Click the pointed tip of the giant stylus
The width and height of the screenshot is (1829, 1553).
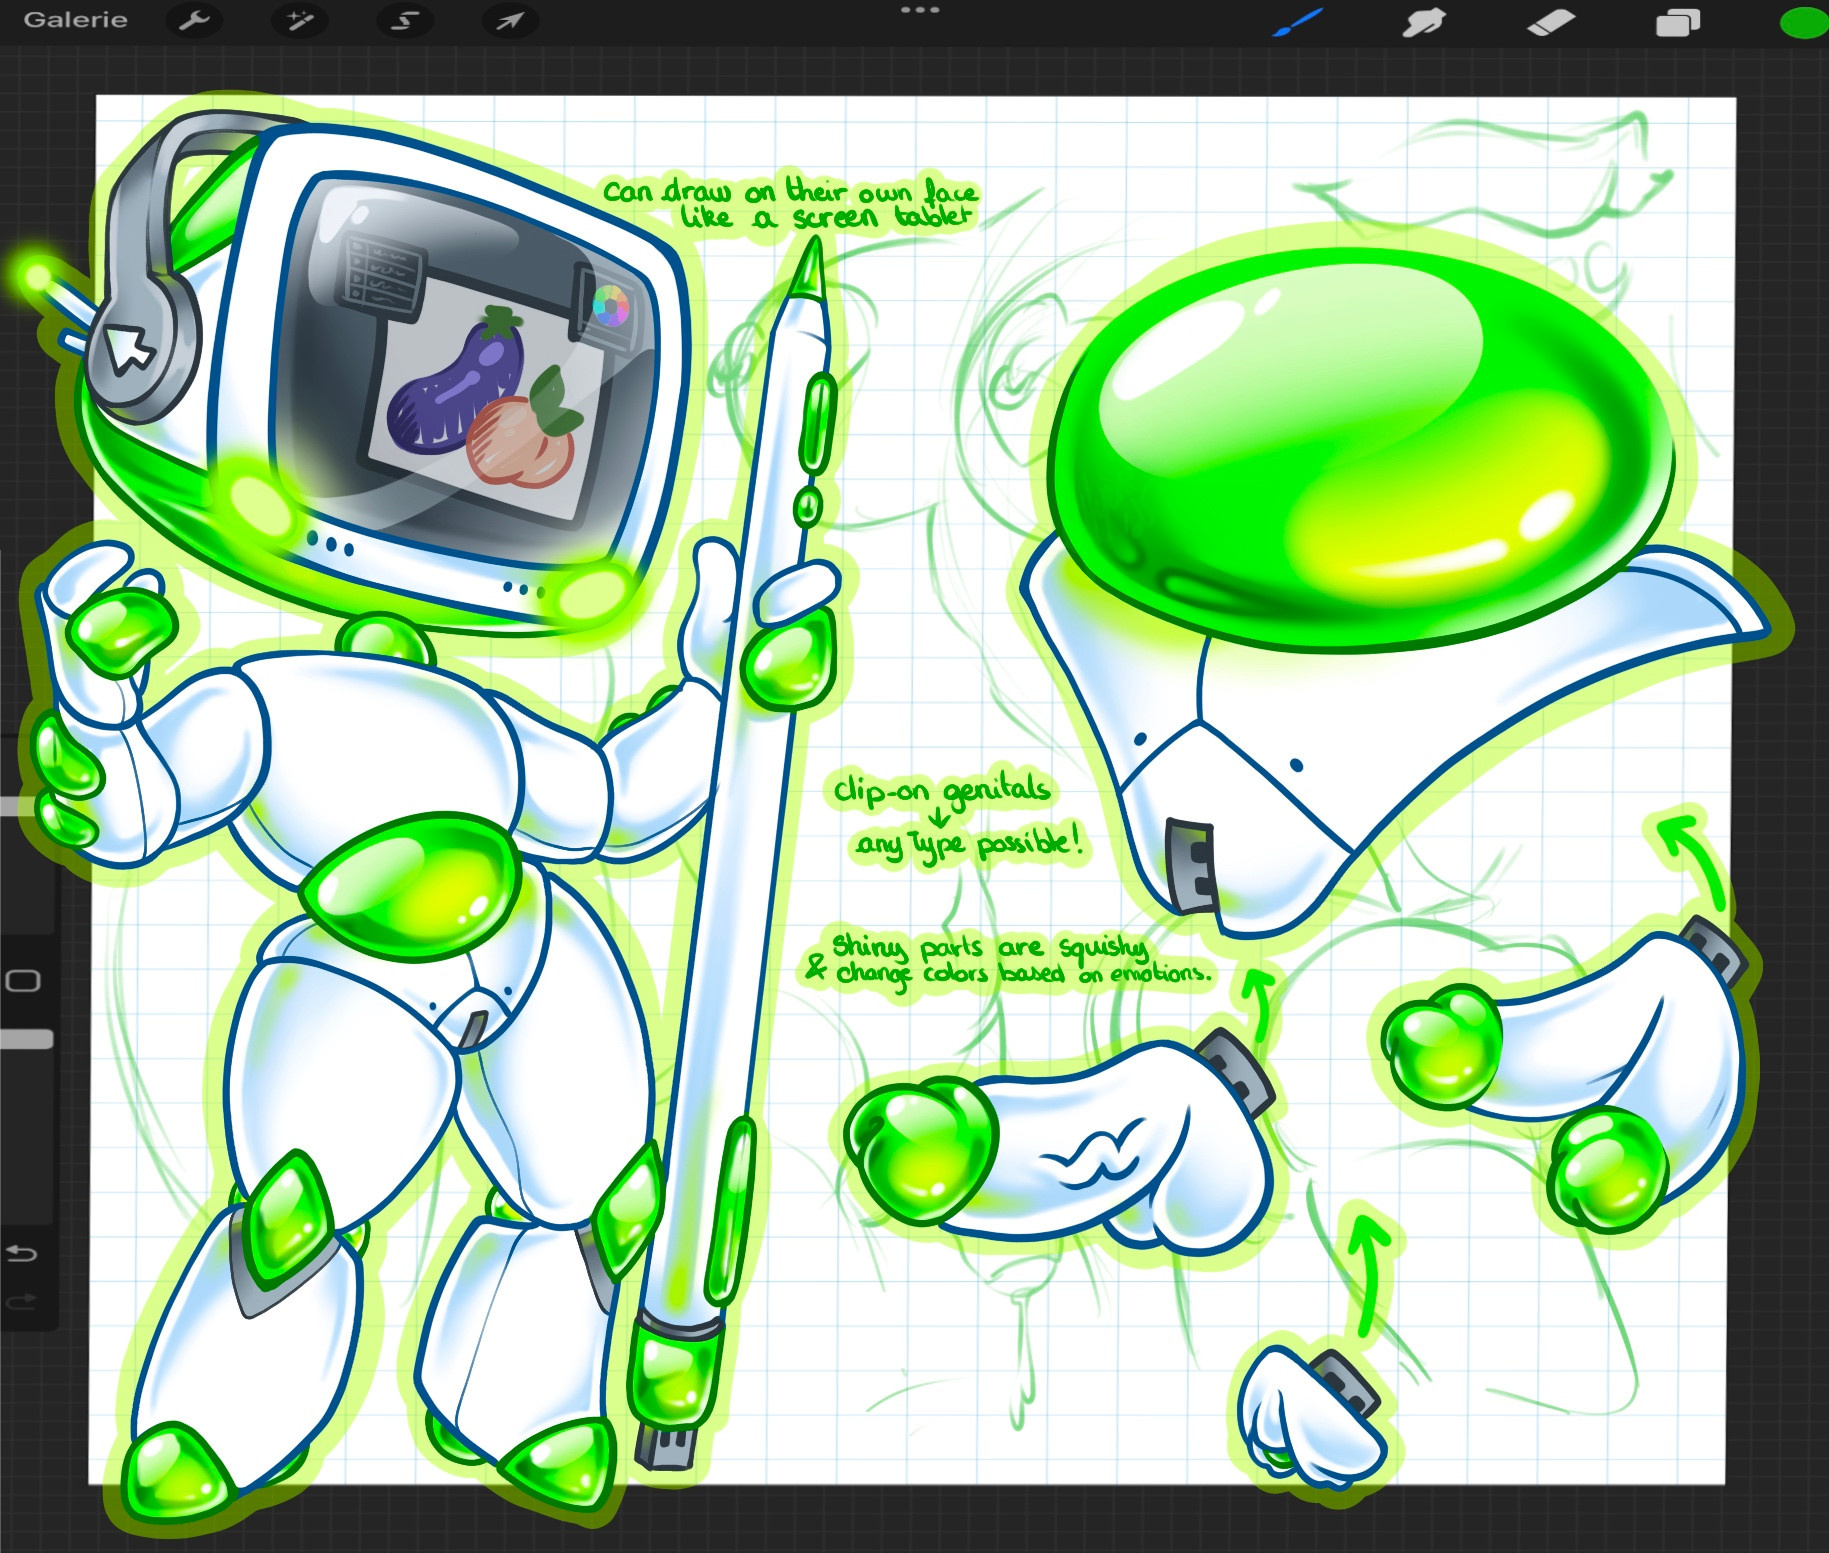tap(812, 258)
